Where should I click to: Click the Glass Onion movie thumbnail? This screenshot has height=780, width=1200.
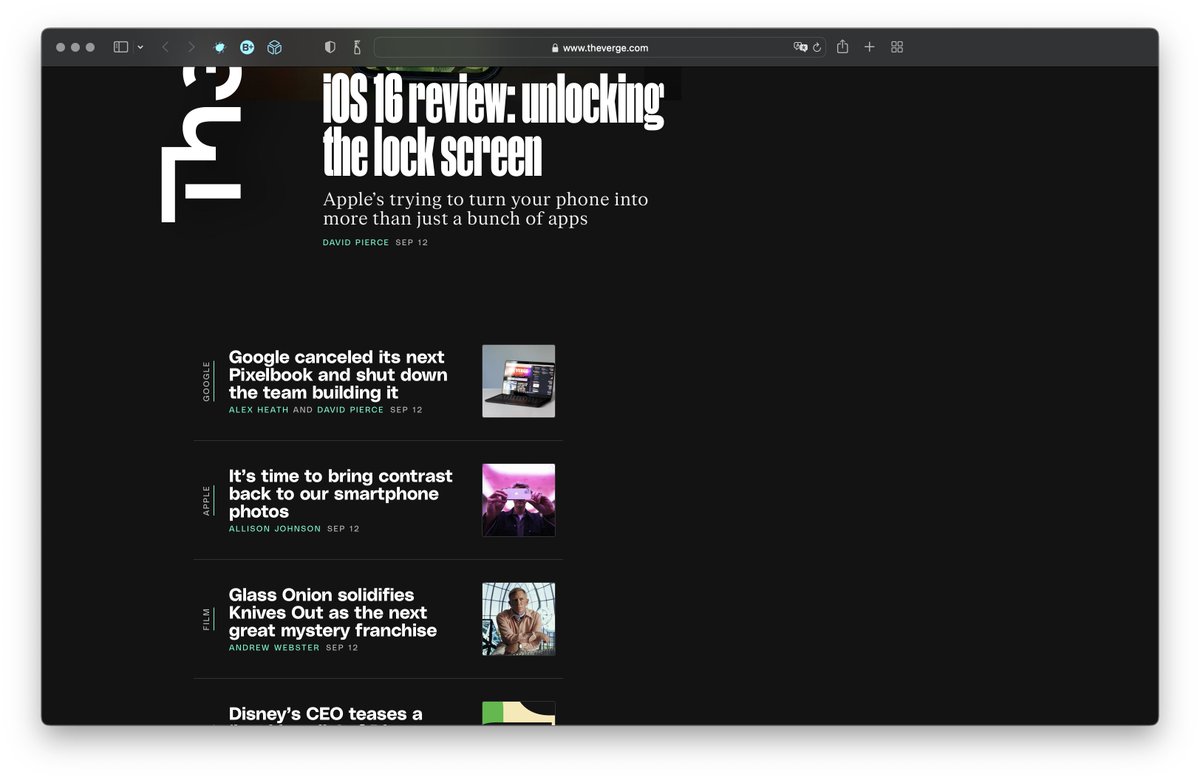coord(518,619)
